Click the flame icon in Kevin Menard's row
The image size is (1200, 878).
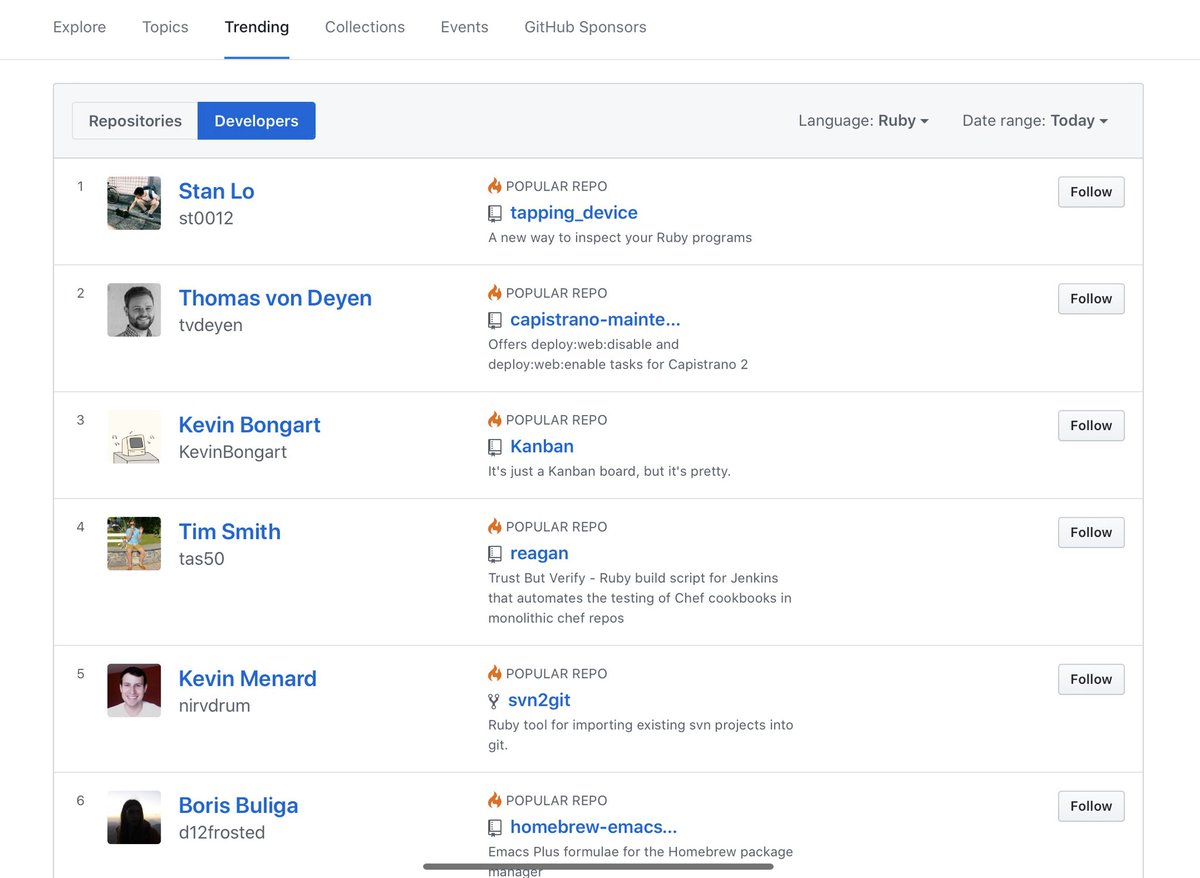(x=494, y=674)
